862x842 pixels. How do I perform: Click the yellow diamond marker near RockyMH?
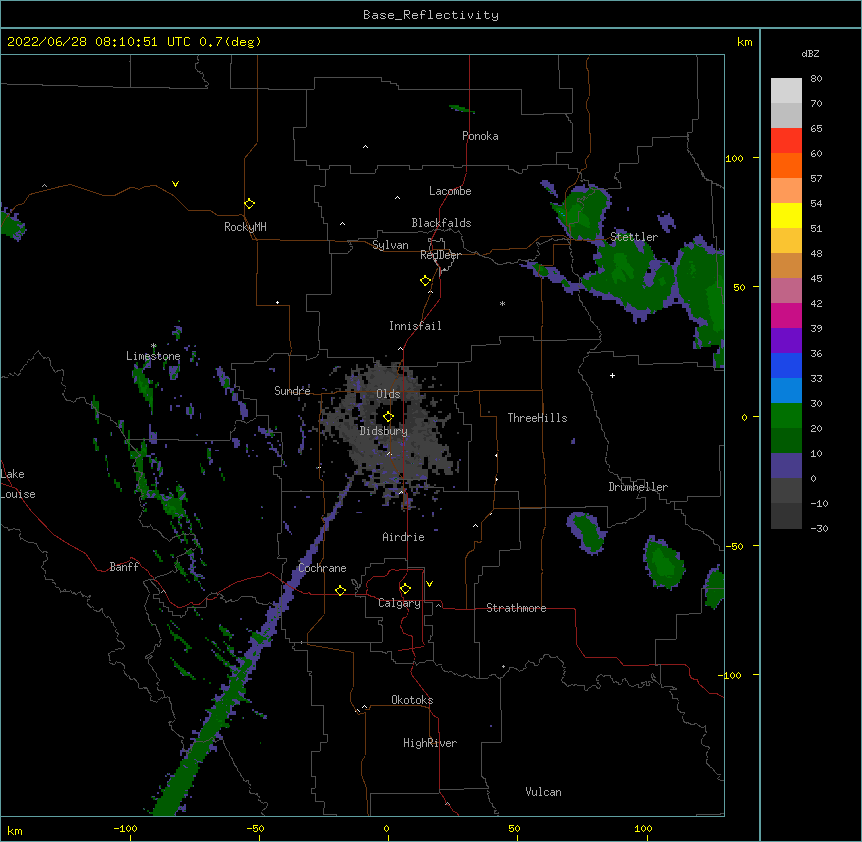click(249, 204)
